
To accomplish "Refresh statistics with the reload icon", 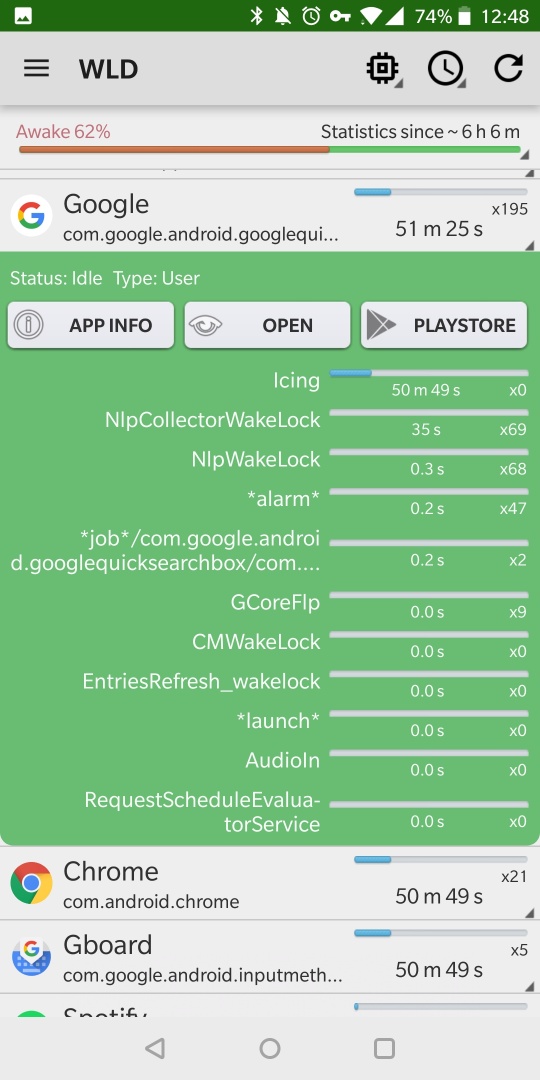I will click(x=508, y=68).
